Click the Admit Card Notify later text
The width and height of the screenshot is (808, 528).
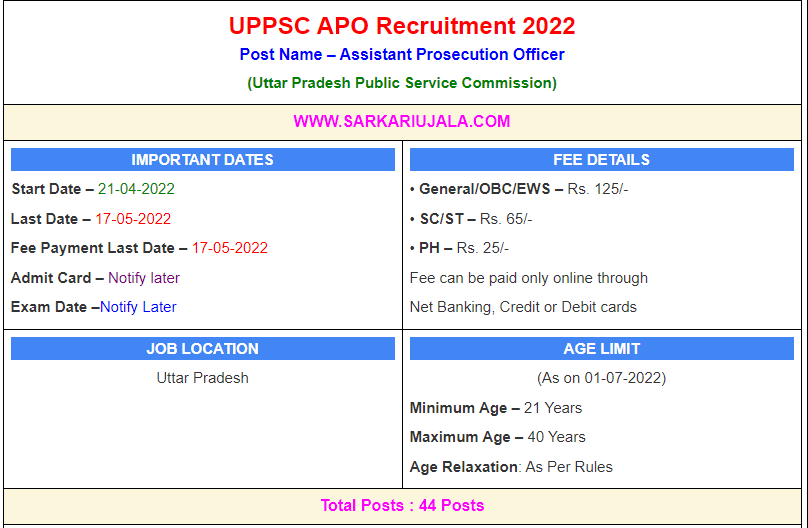click(x=144, y=278)
